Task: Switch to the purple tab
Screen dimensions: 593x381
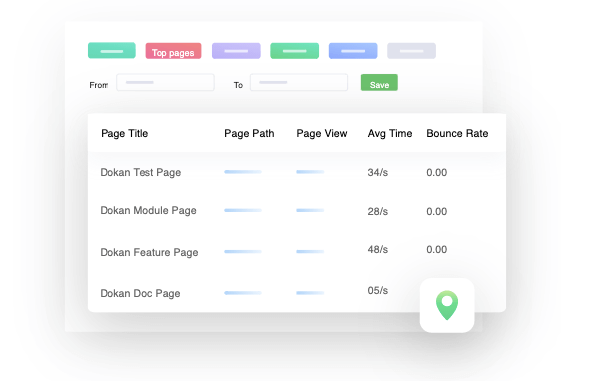Action: click(x=236, y=51)
